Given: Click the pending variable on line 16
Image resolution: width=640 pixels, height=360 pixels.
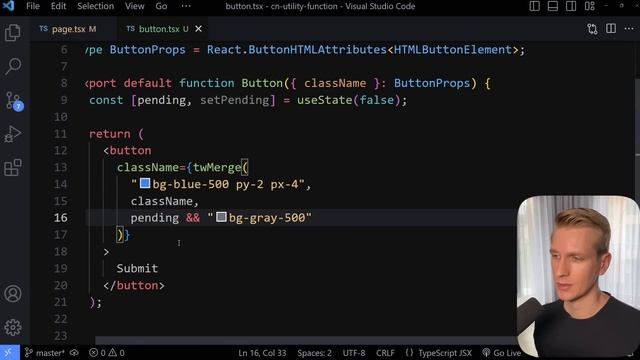Looking at the screenshot, I should (155, 218).
